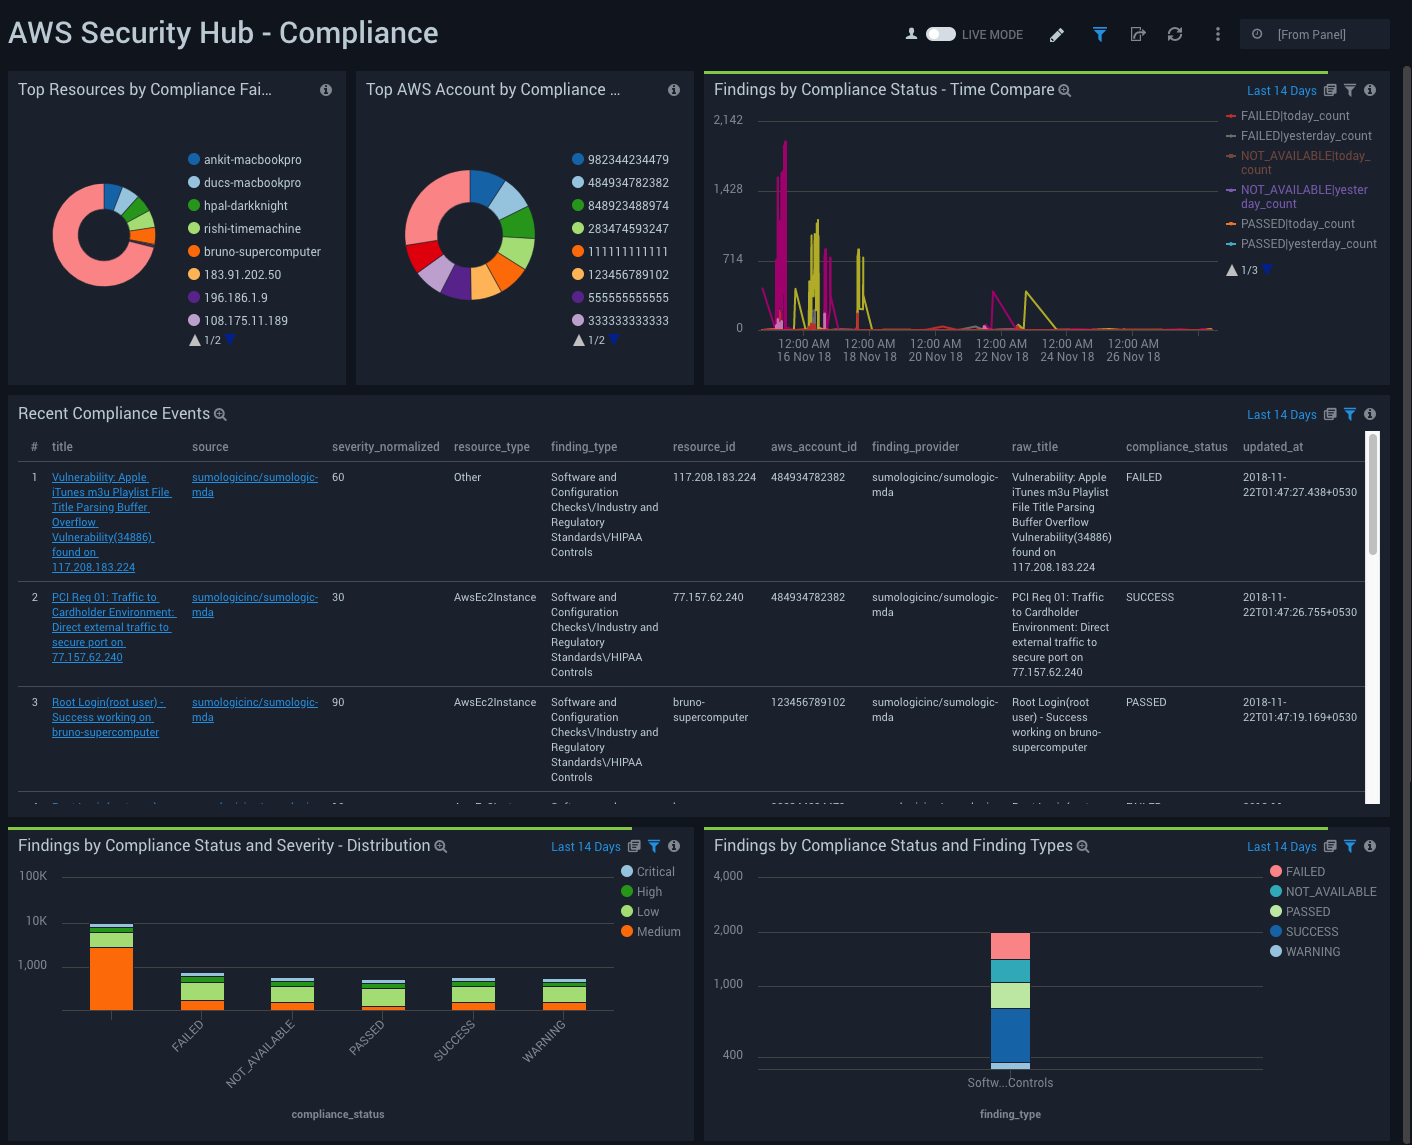The width and height of the screenshot is (1412, 1145).
Task: Click the sumologicinc/sumologic-mda source link in row 1
Action: [x=254, y=484]
